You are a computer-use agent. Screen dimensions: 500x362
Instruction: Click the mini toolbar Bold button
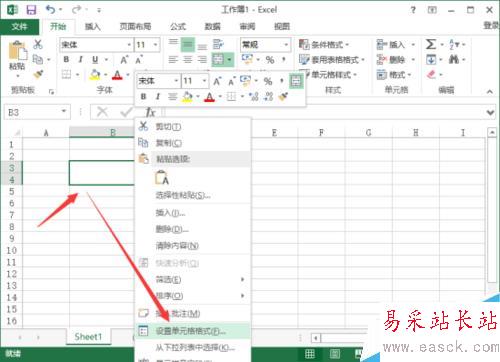click(143, 97)
